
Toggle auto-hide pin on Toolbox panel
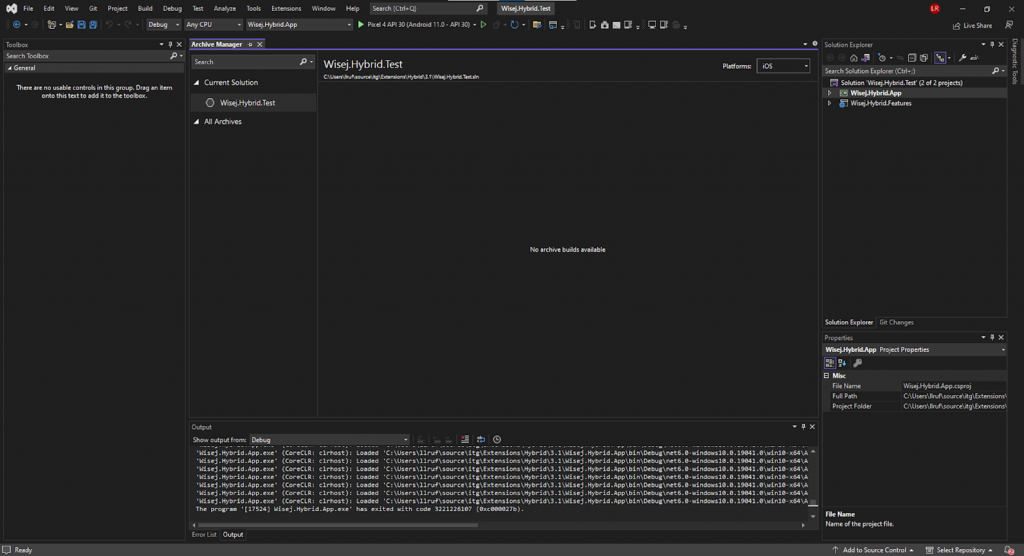coord(170,44)
